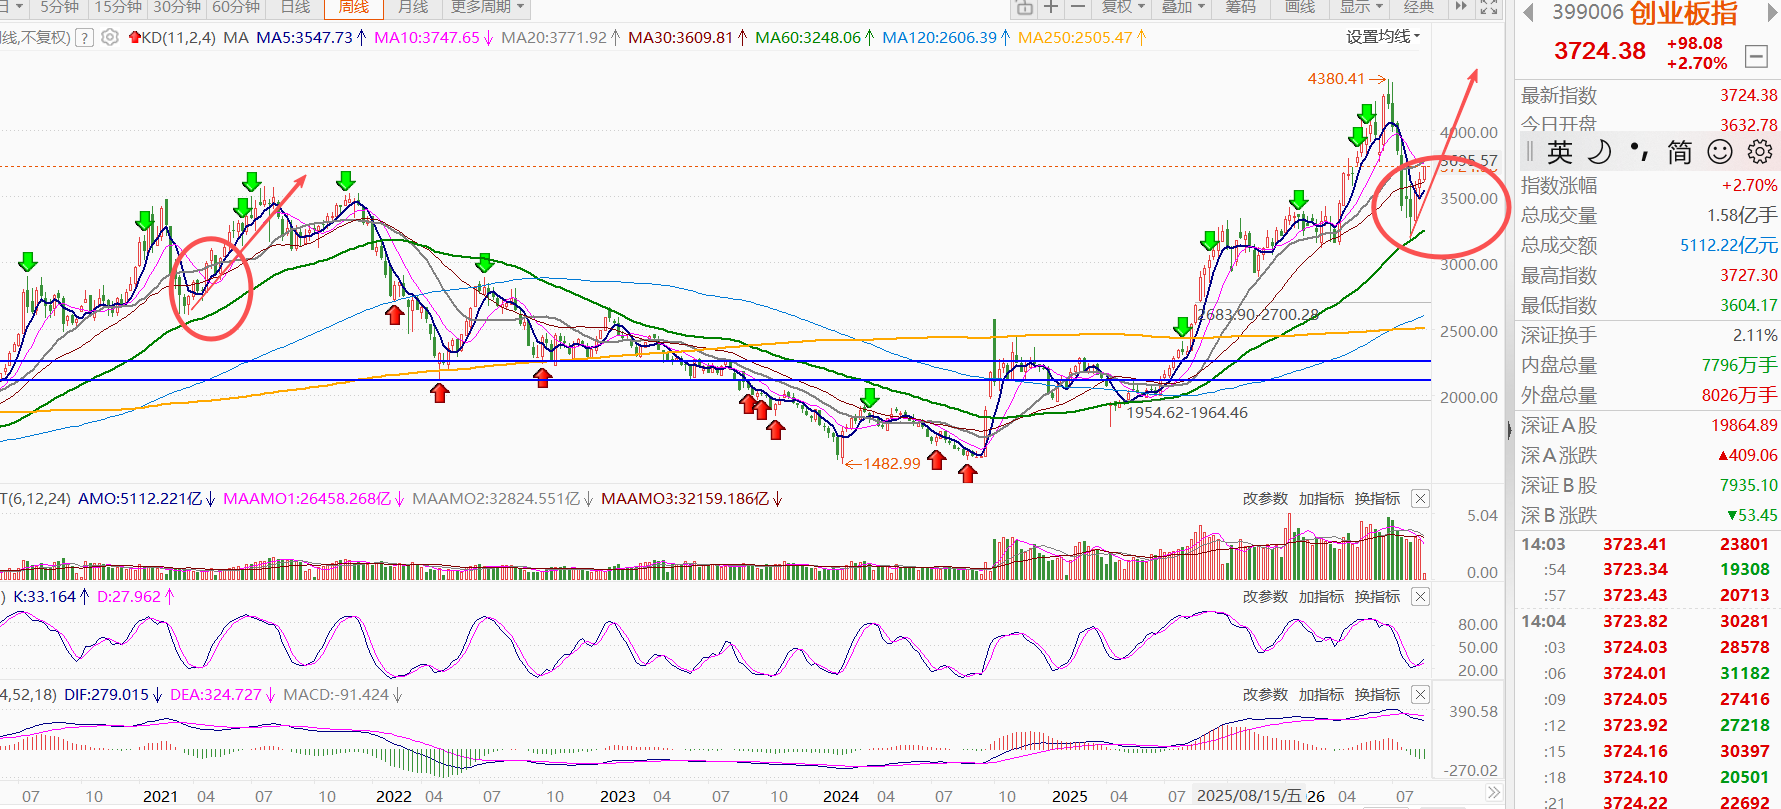Open the 更多周期 dropdown

tap(487, 7)
